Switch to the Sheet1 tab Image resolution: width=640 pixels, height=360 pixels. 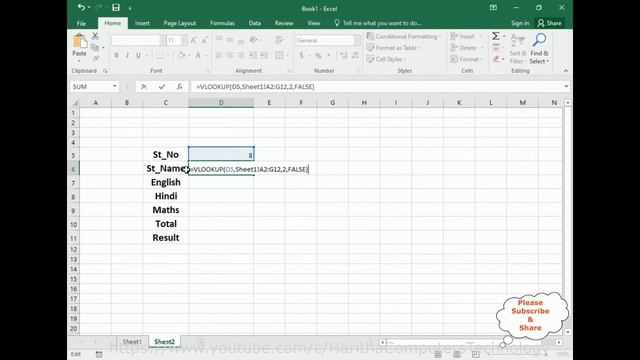(x=132, y=342)
